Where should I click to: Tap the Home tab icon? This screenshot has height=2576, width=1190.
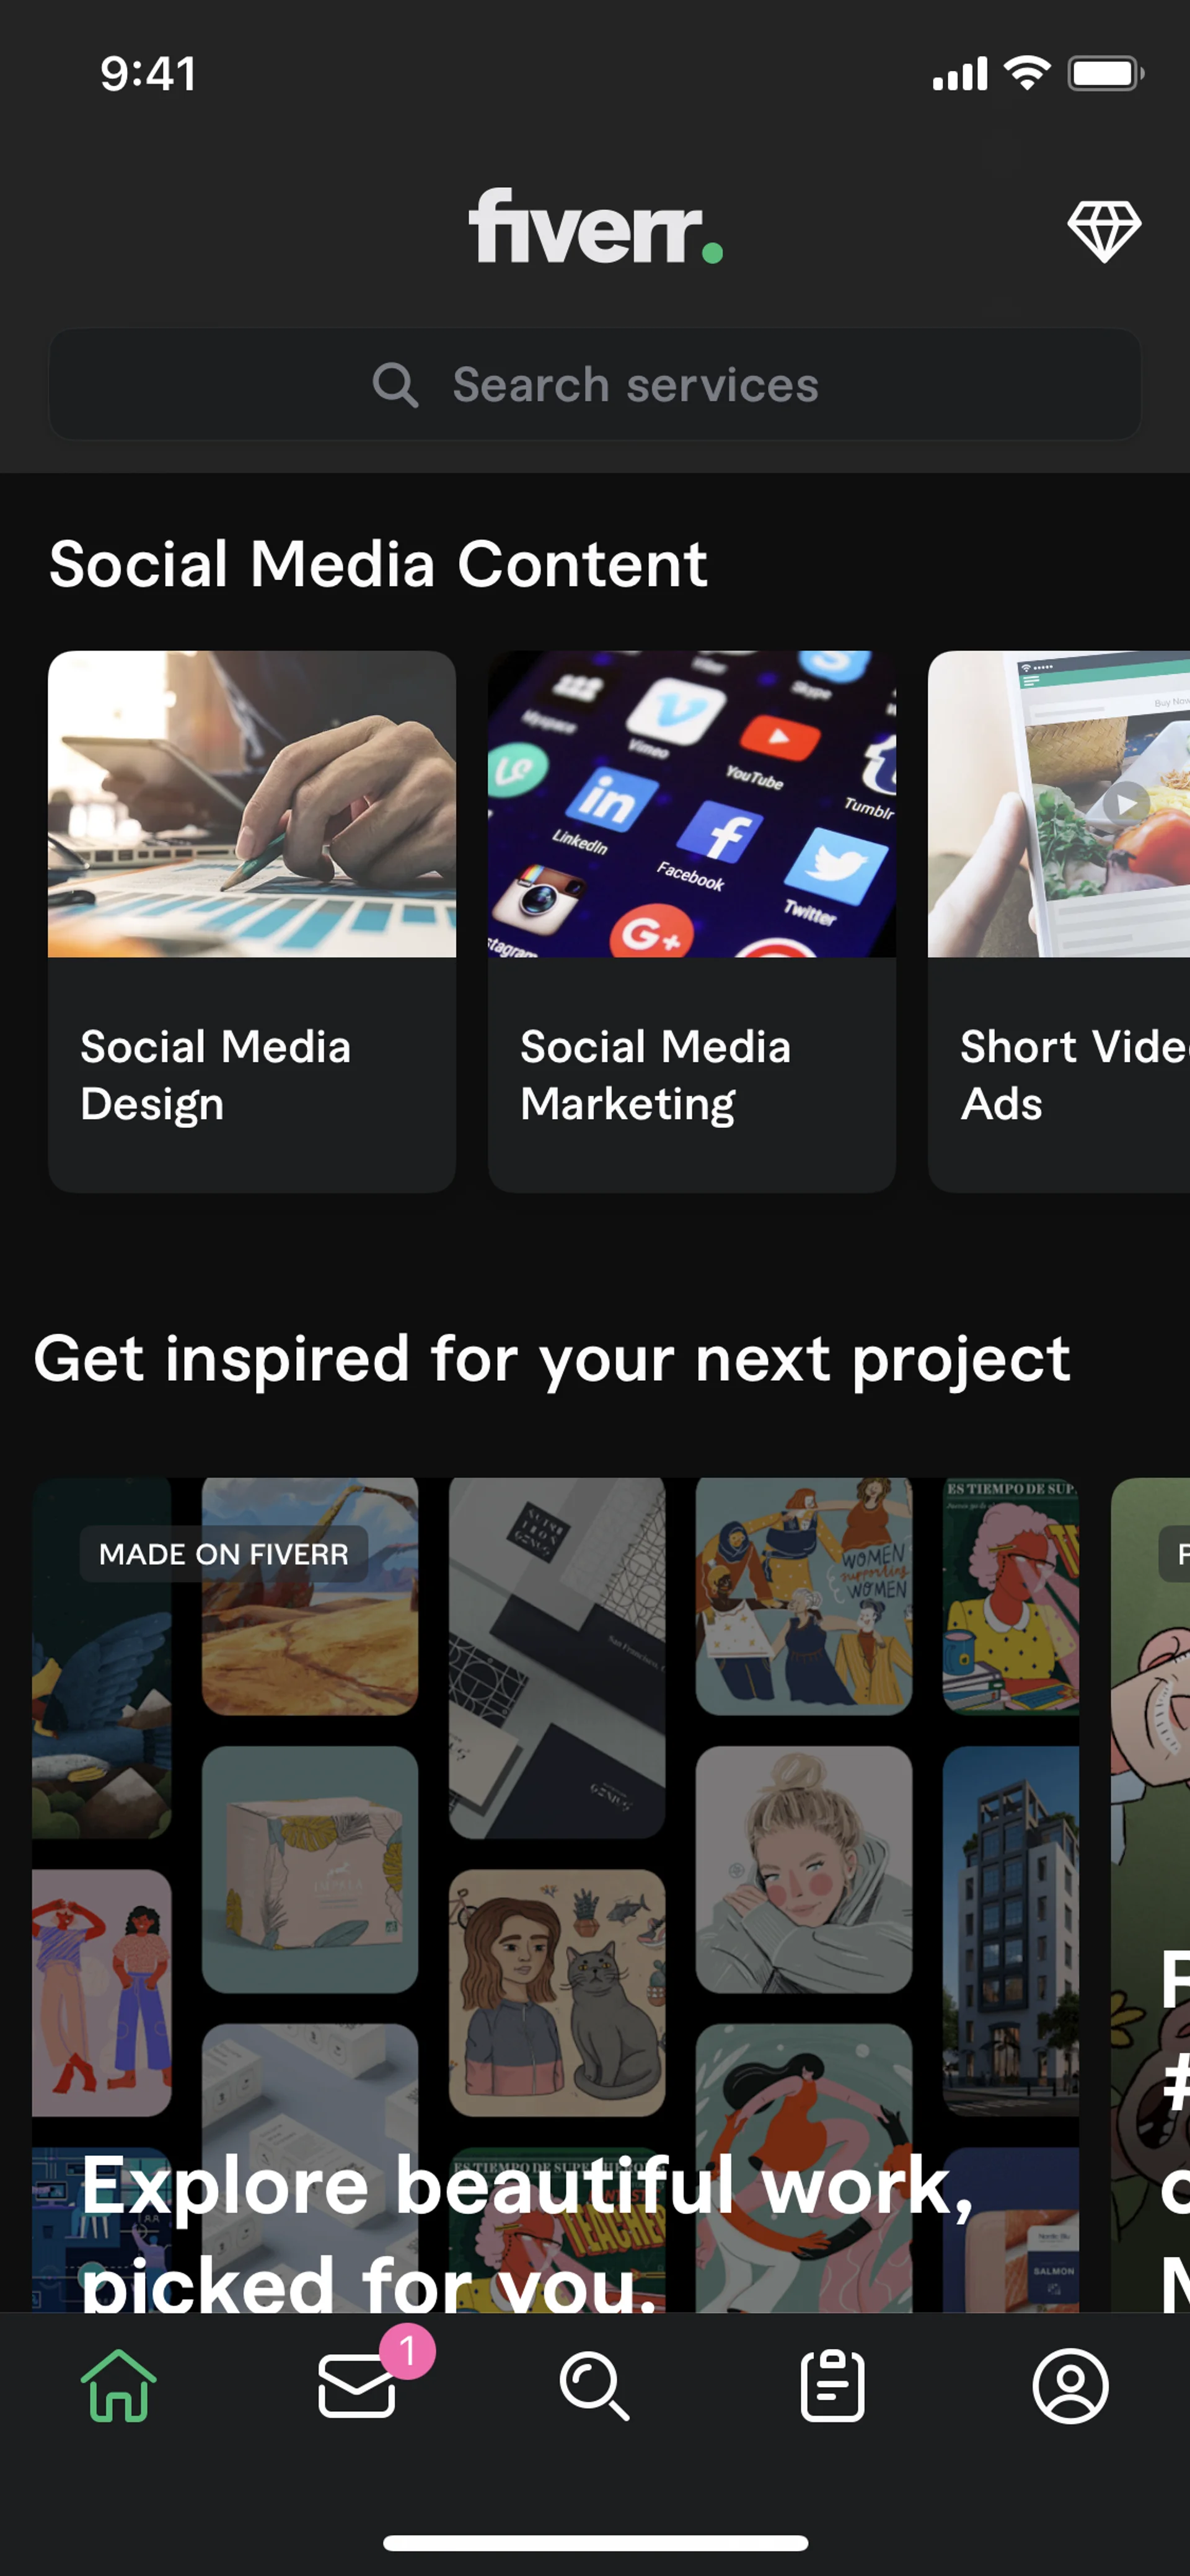pyautogui.click(x=118, y=2386)
